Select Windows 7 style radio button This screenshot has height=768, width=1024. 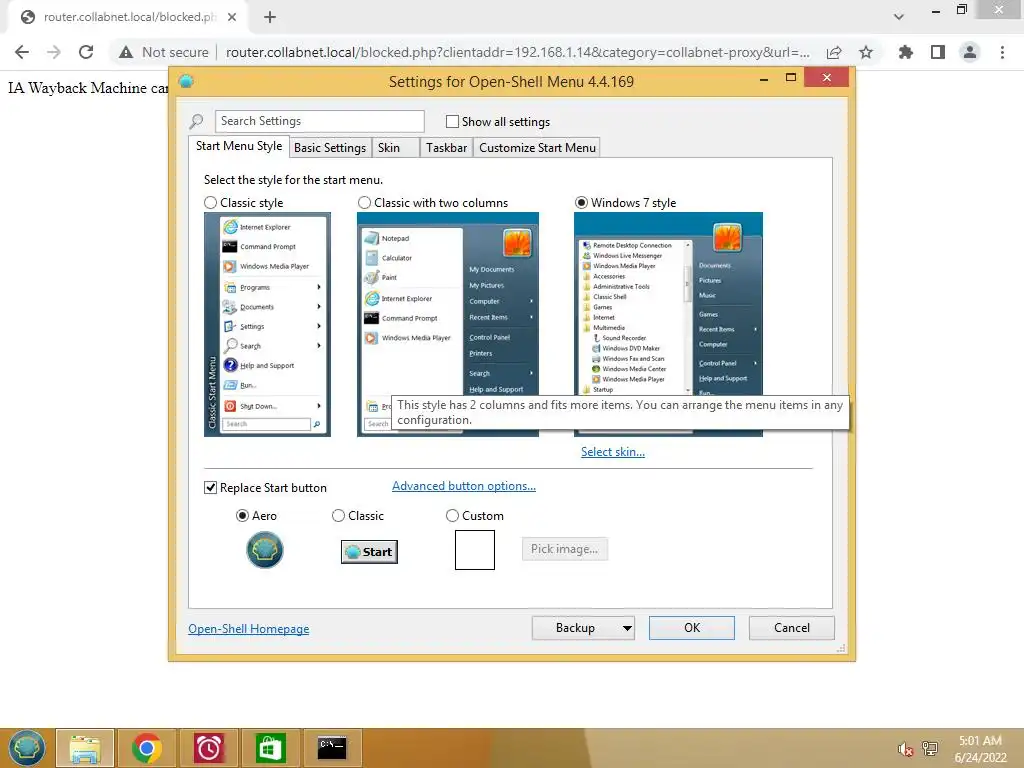(x=581, y=202)
